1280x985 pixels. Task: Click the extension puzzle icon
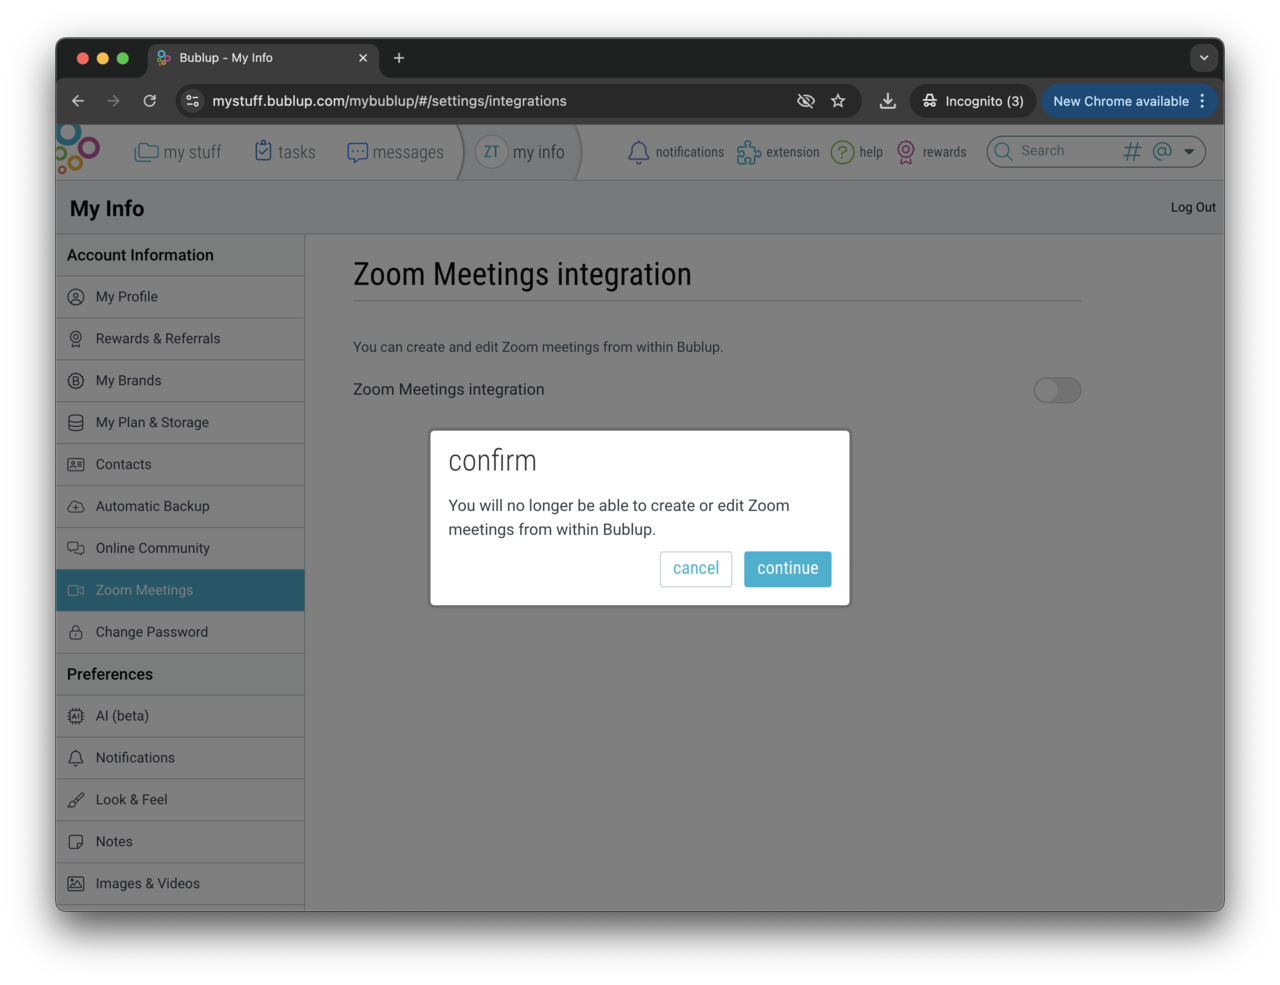tap(748, 152)
